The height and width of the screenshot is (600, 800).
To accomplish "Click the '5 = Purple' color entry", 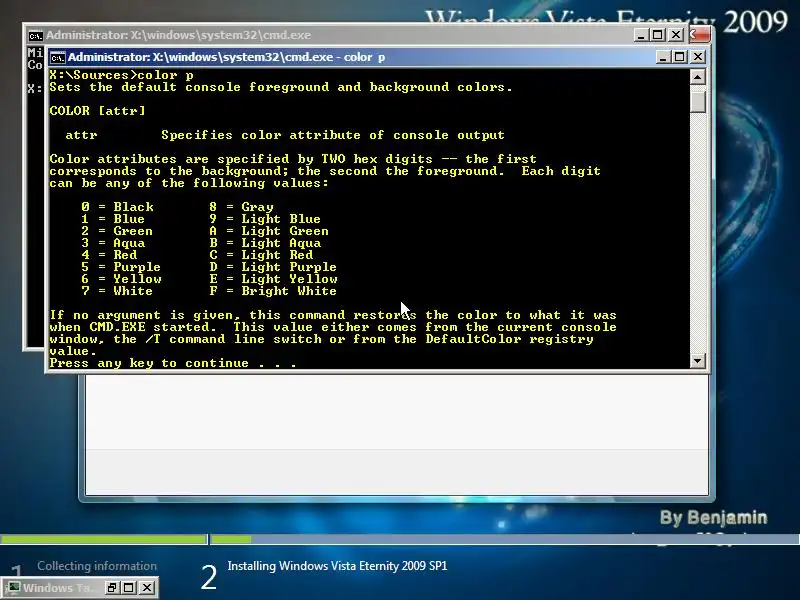I will (121, 267).
